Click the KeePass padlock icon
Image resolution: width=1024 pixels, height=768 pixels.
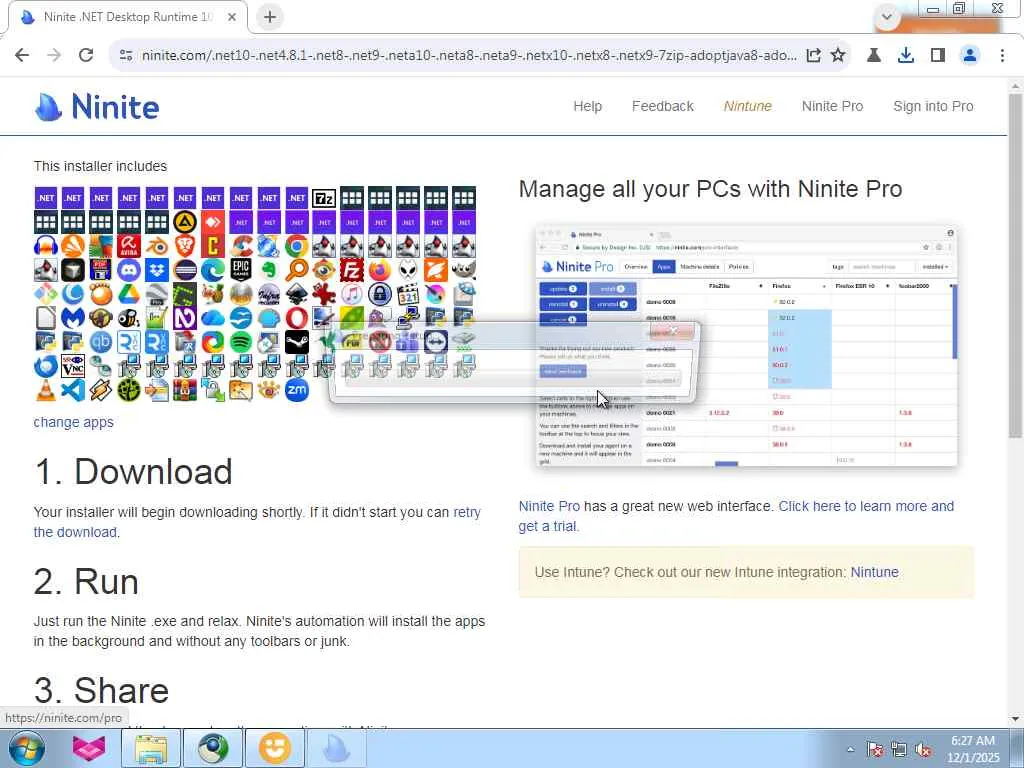tap(380, 294)
